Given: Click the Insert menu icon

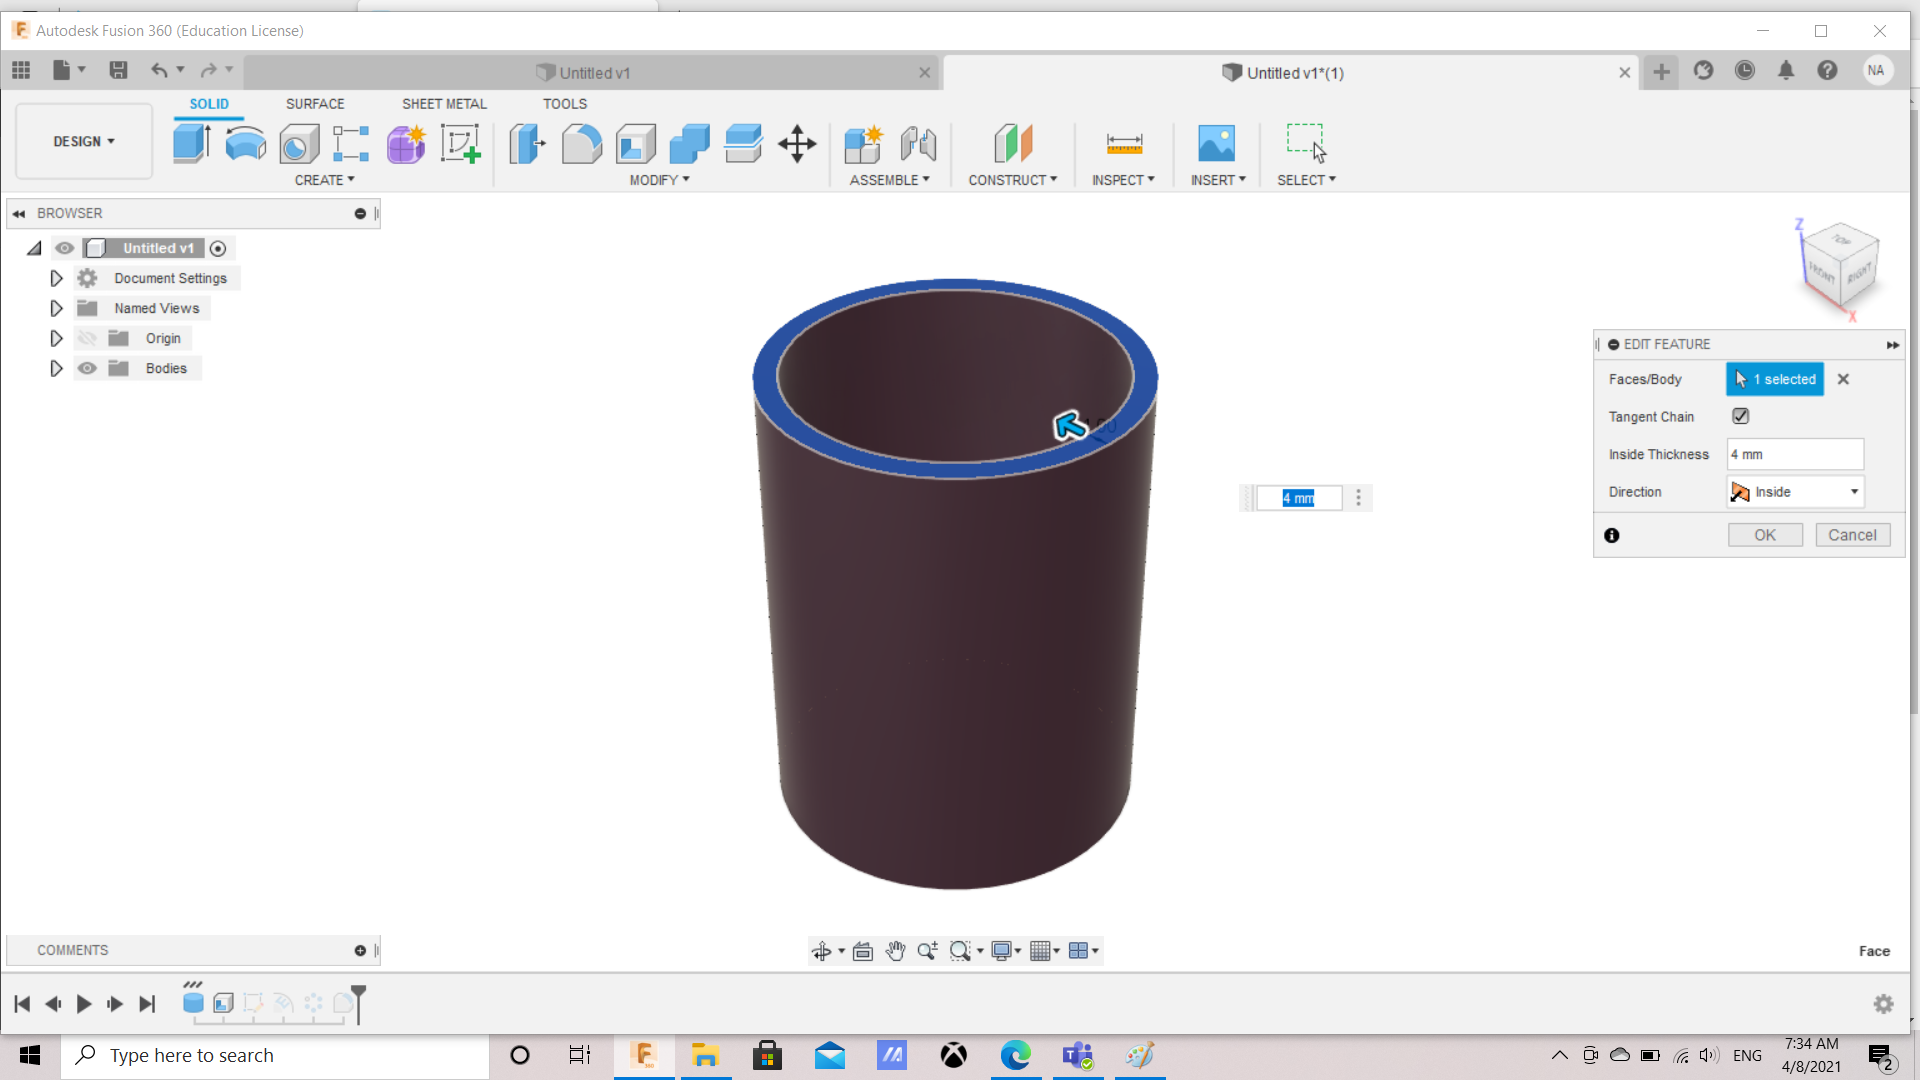Looking at the screenshot, I should coord(1215,144).
